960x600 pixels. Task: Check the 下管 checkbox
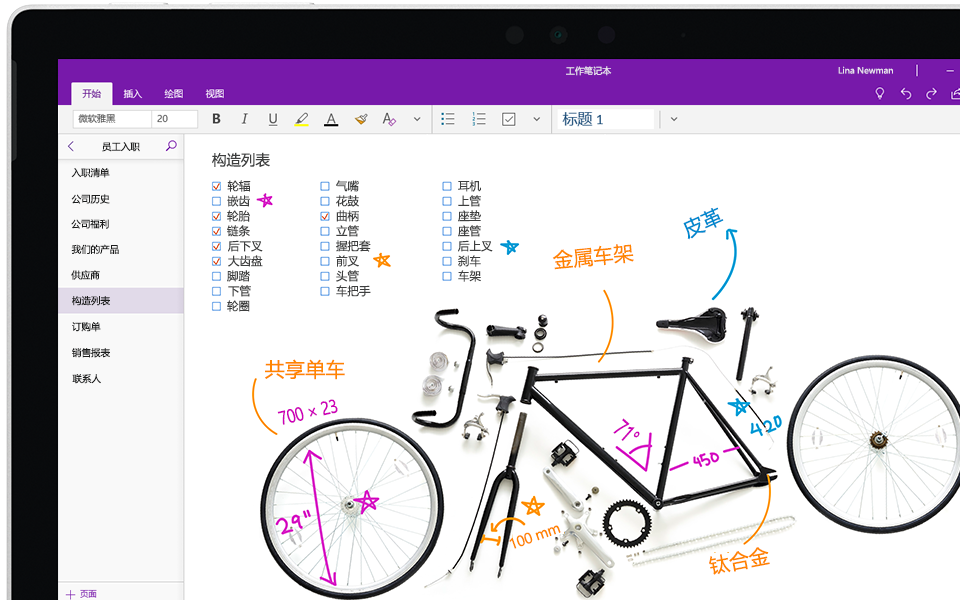tap(216, 291)
